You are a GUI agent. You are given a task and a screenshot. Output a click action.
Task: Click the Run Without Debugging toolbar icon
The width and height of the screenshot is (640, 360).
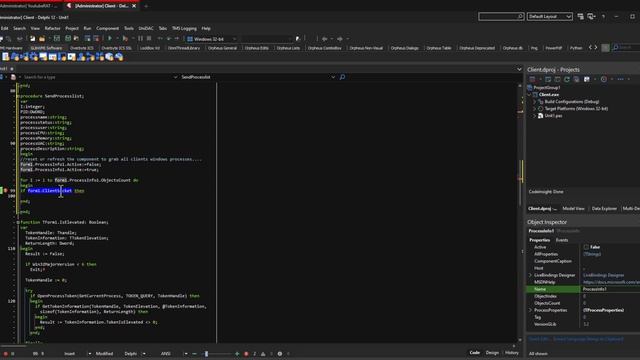pos(125,38)
